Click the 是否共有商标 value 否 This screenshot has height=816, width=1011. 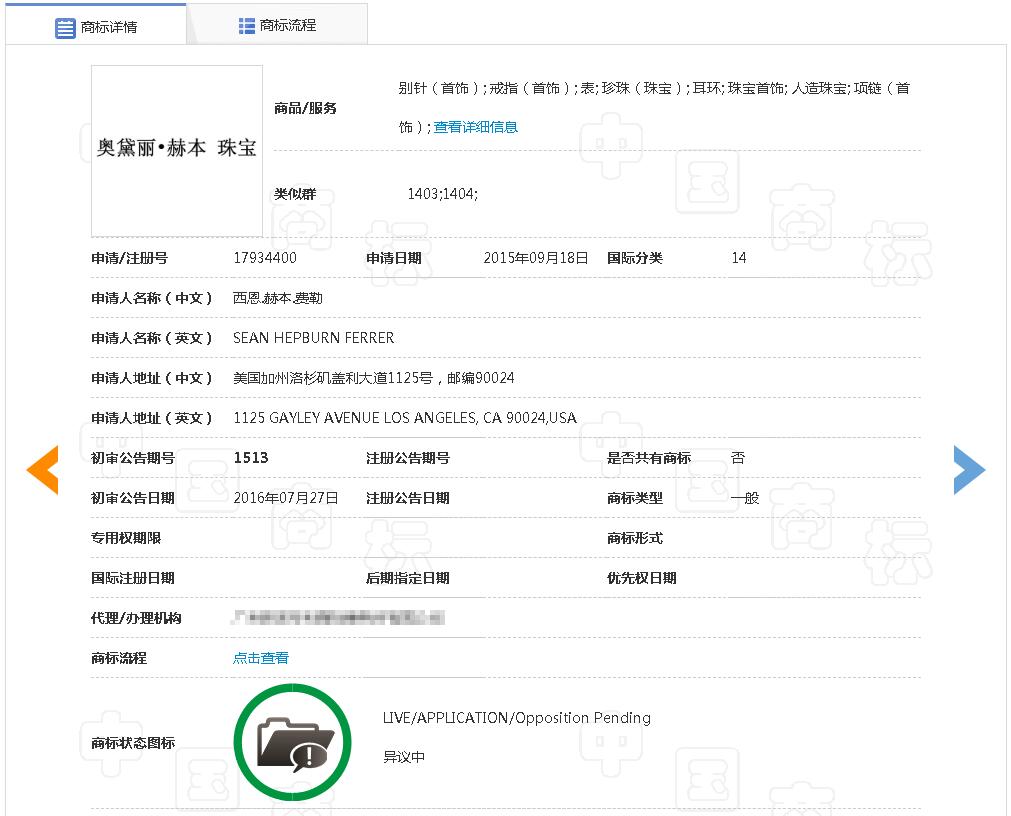pyautogui.click(x=738, y=458)
